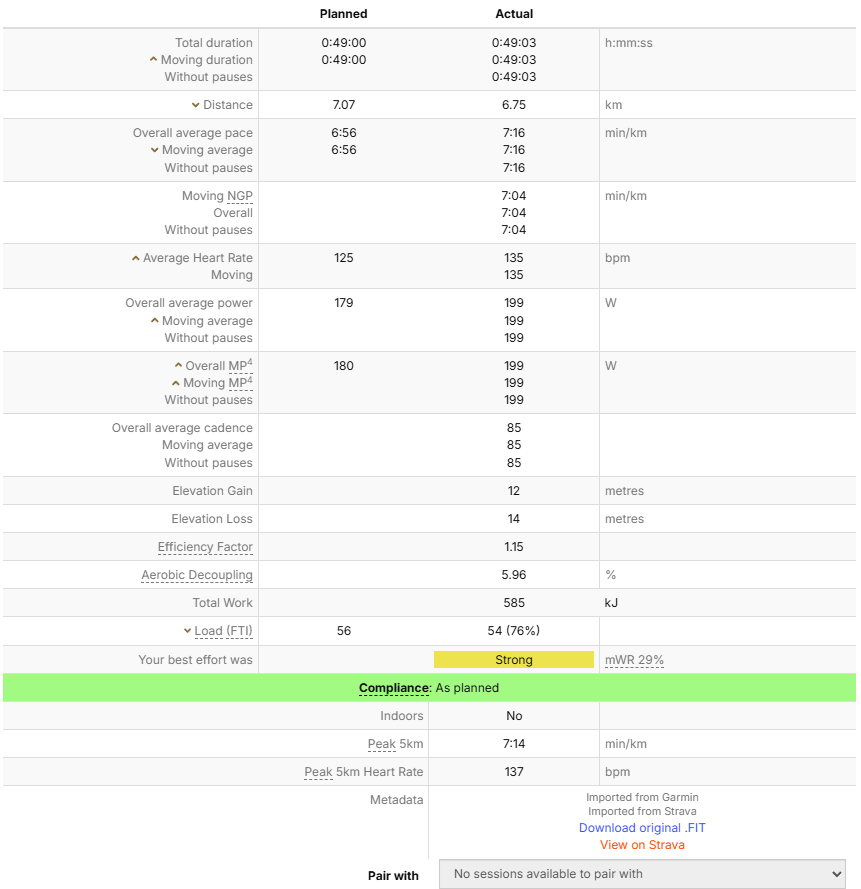Screen dimensions: 861x889
Task: Click the Load (FTI) label
Action: (224, 631)
